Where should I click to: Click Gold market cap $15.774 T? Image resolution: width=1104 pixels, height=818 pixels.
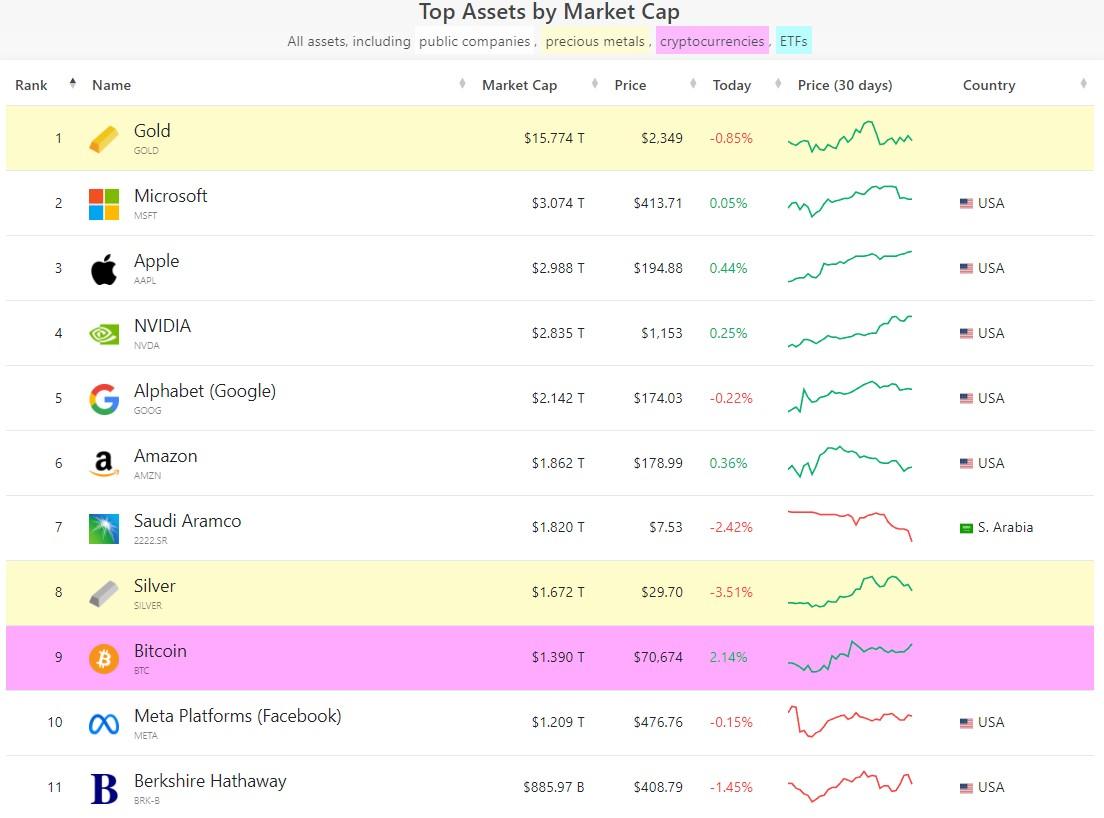554,138
